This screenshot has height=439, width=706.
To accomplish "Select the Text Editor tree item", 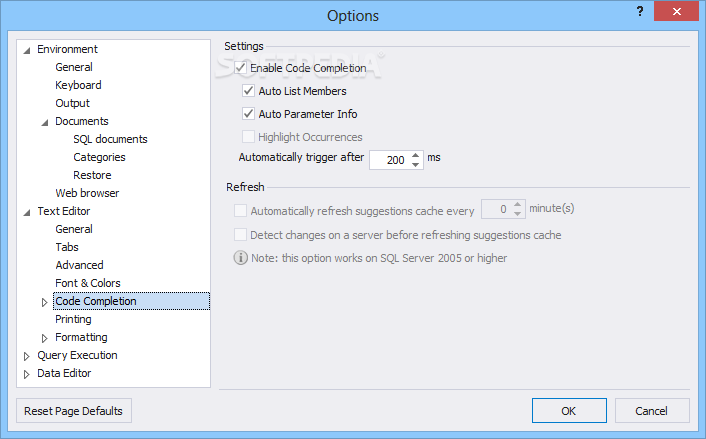I will 64,211.
